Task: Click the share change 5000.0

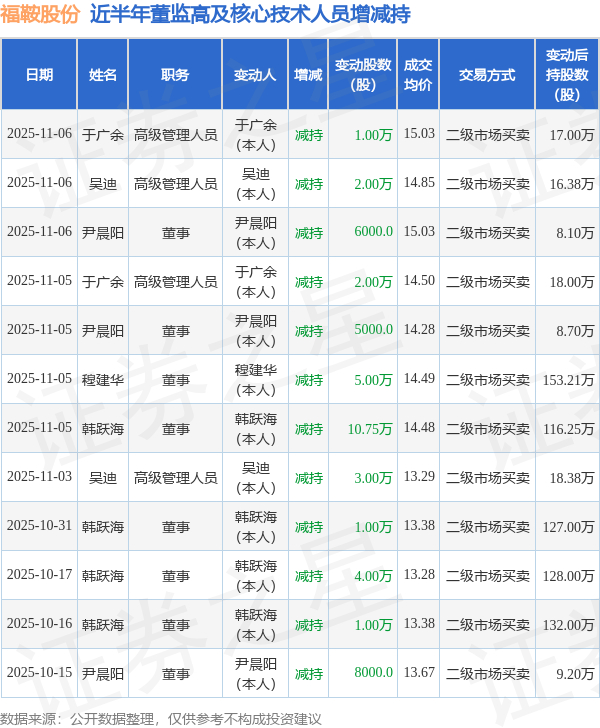Action: [x=373, y=329]
